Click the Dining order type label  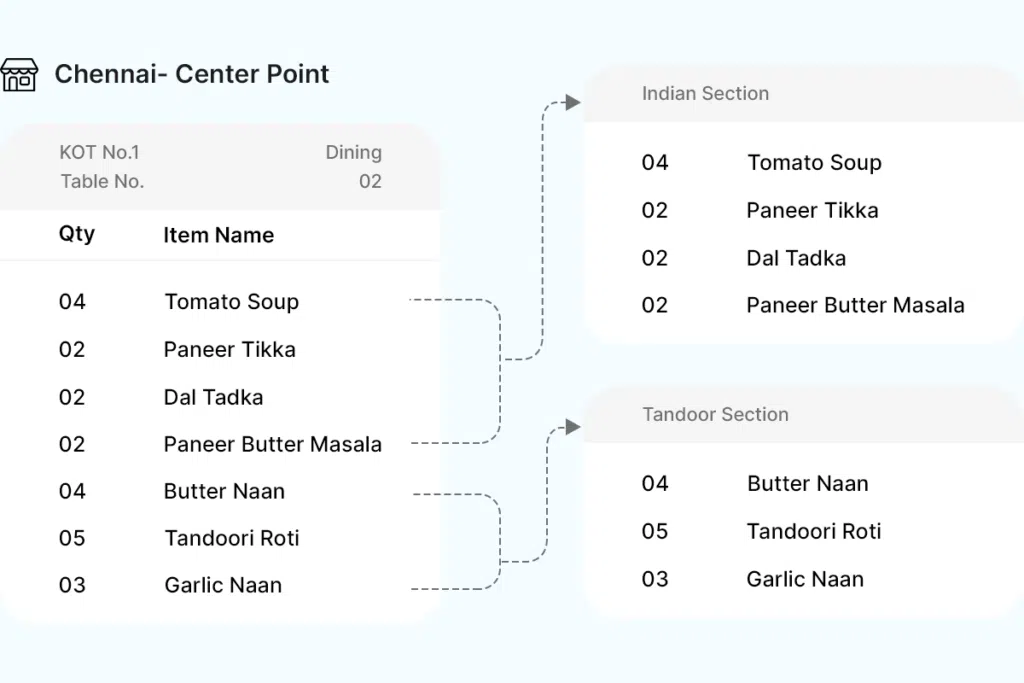click(x=353, y=153)
